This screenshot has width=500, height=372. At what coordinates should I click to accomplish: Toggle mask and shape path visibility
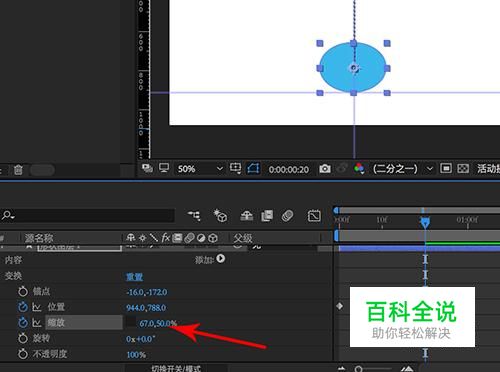coord(253,168)
